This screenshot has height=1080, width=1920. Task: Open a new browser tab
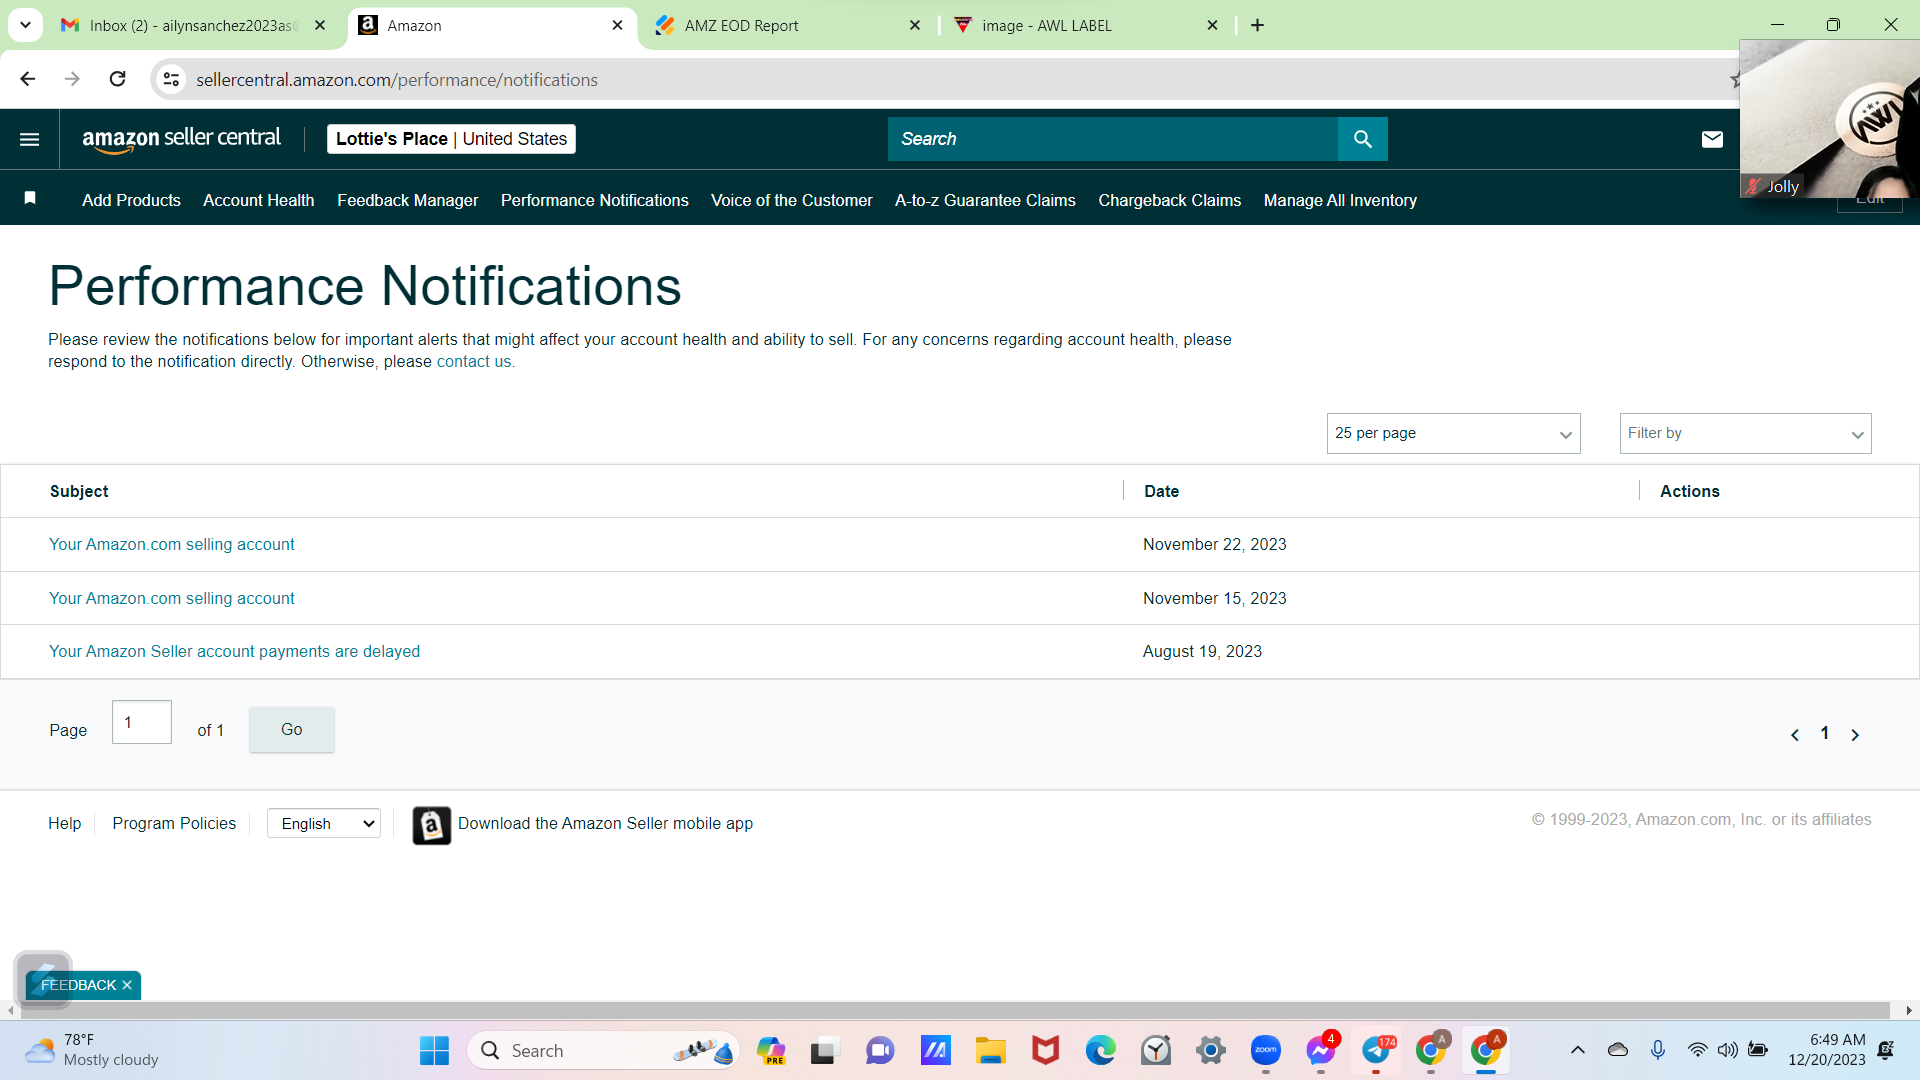coord(1257,25)
